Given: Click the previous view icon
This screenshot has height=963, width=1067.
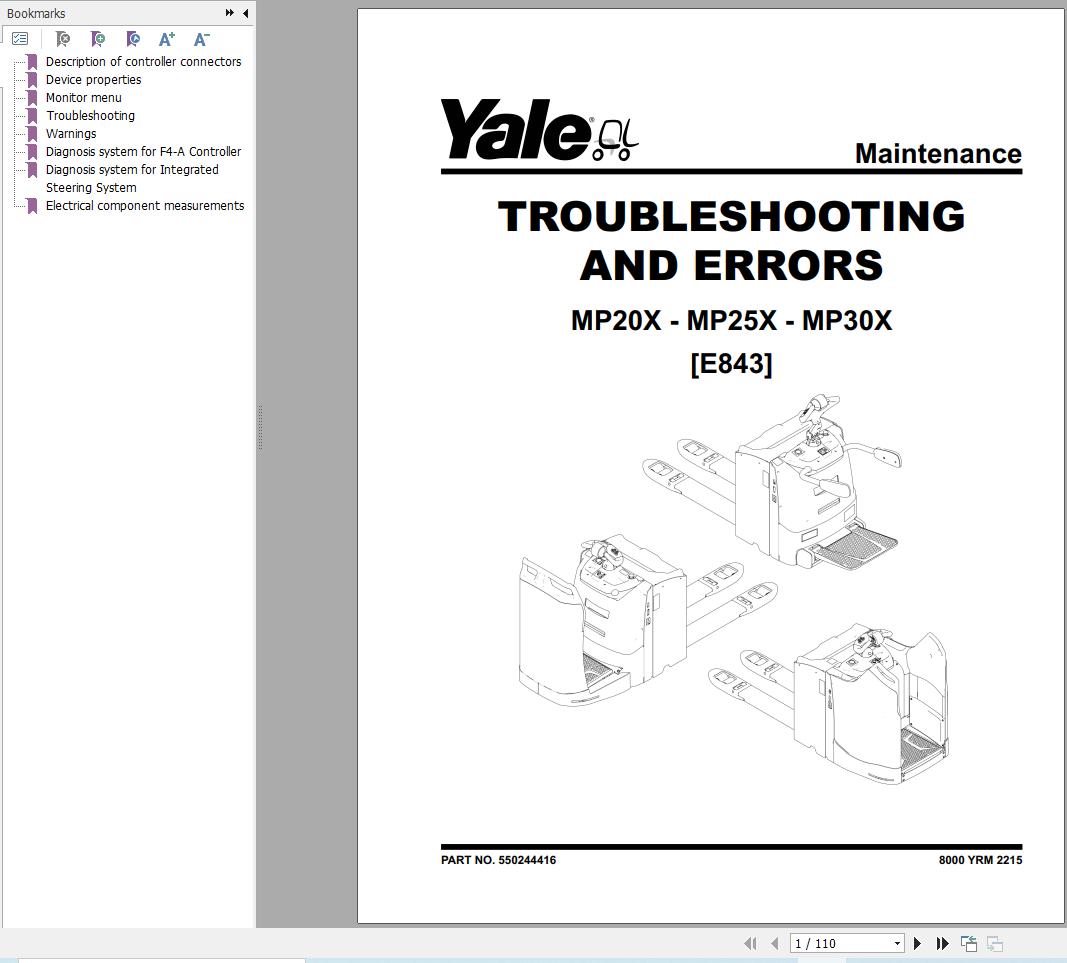Looking at the screenshot, I should point(968,943).
